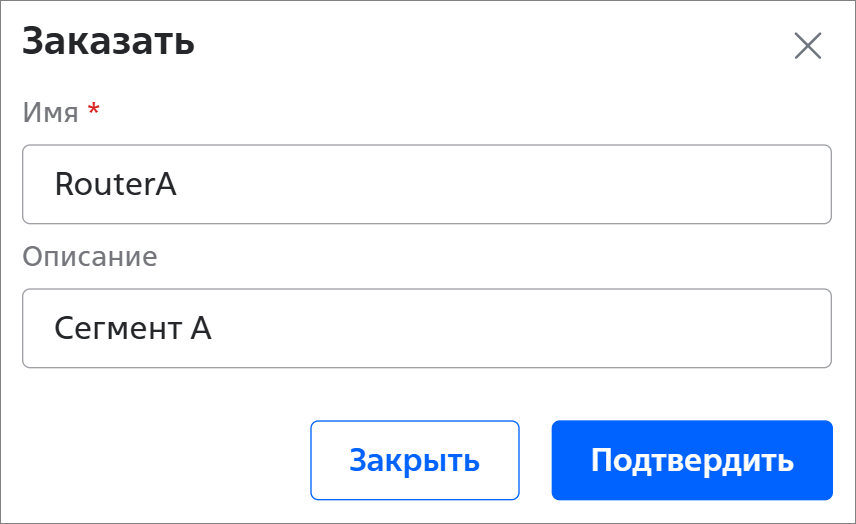Focus the Описание input field
The width and height of the screenshot is (856, 524).
(427, 329)
